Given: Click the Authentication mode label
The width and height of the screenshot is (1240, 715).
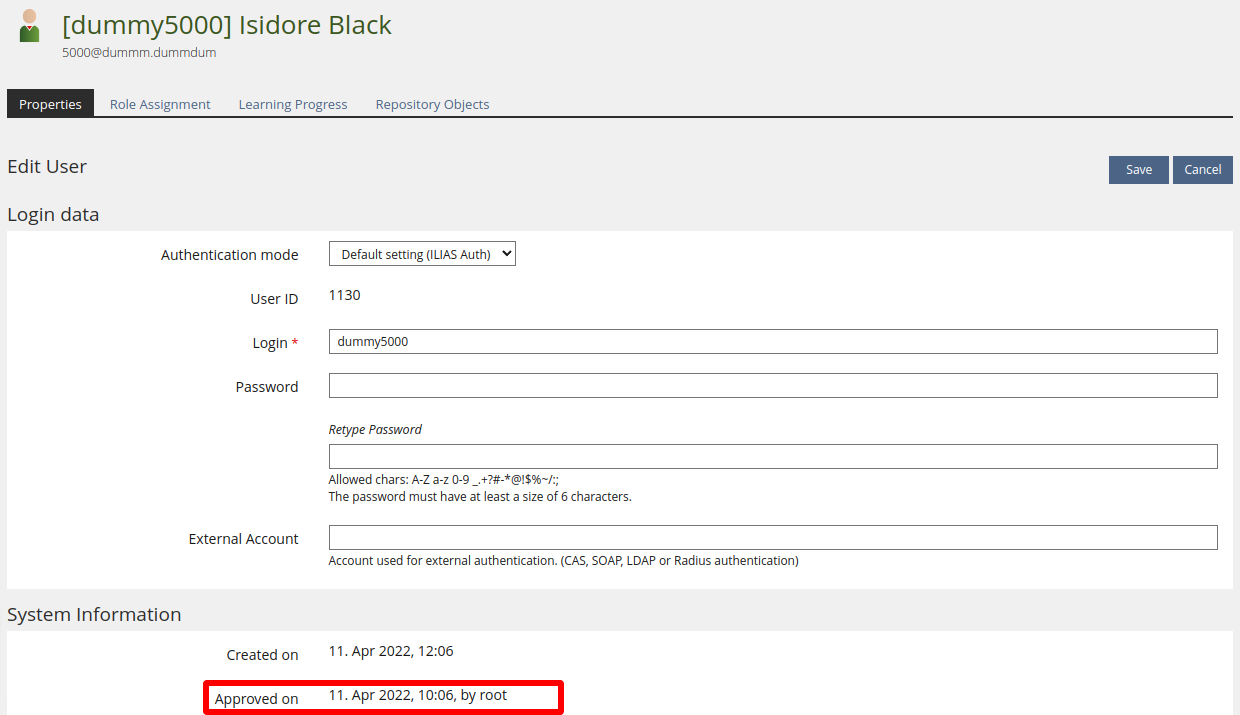Looking at the screenshot, I should (x=230, y=255).
